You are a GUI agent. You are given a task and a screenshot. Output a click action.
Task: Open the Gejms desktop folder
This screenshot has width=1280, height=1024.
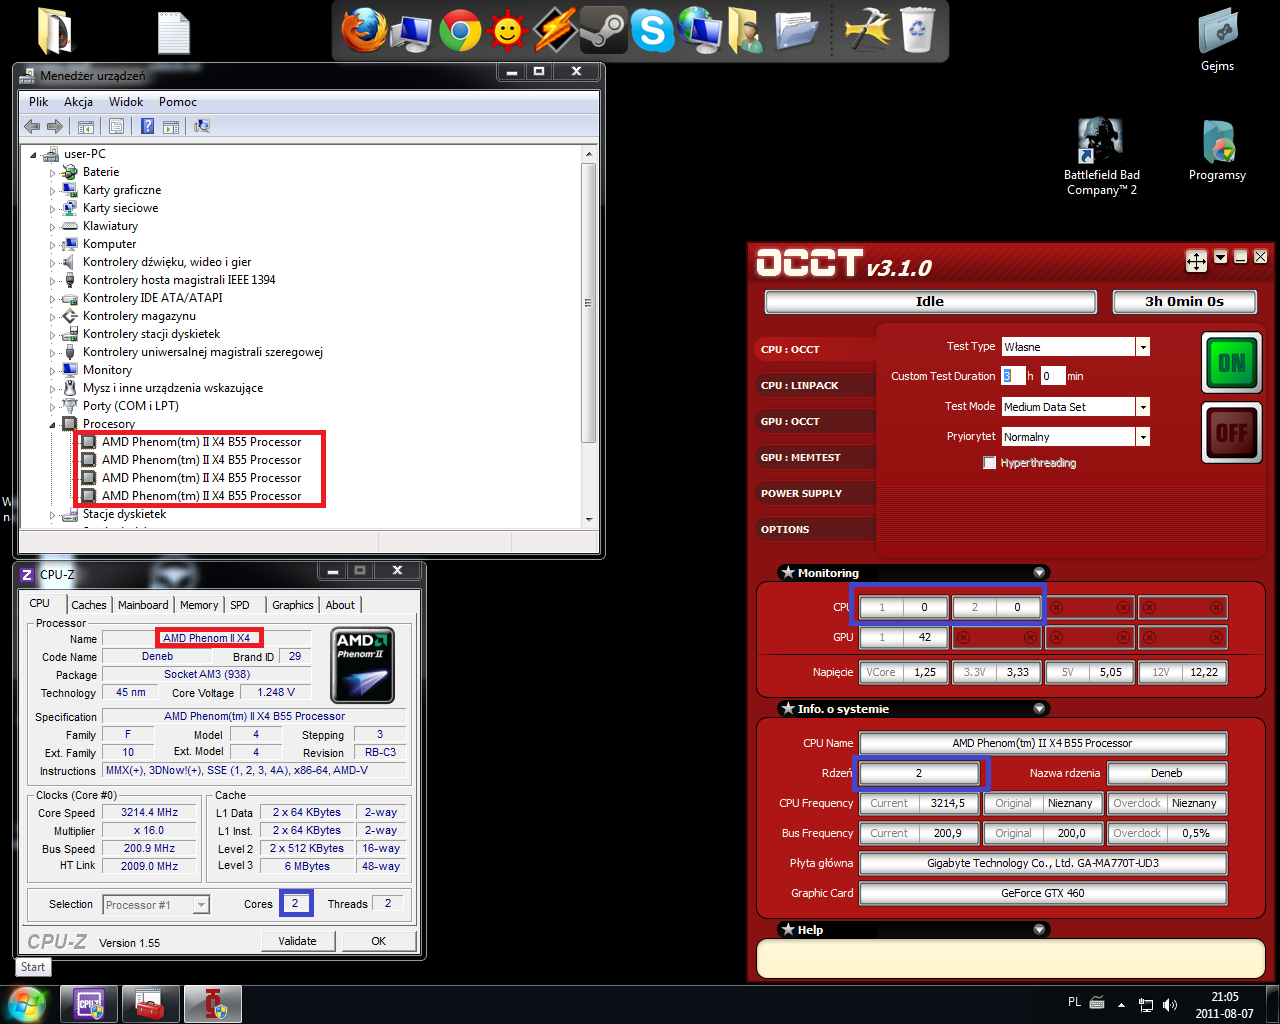click(1217, 40)
